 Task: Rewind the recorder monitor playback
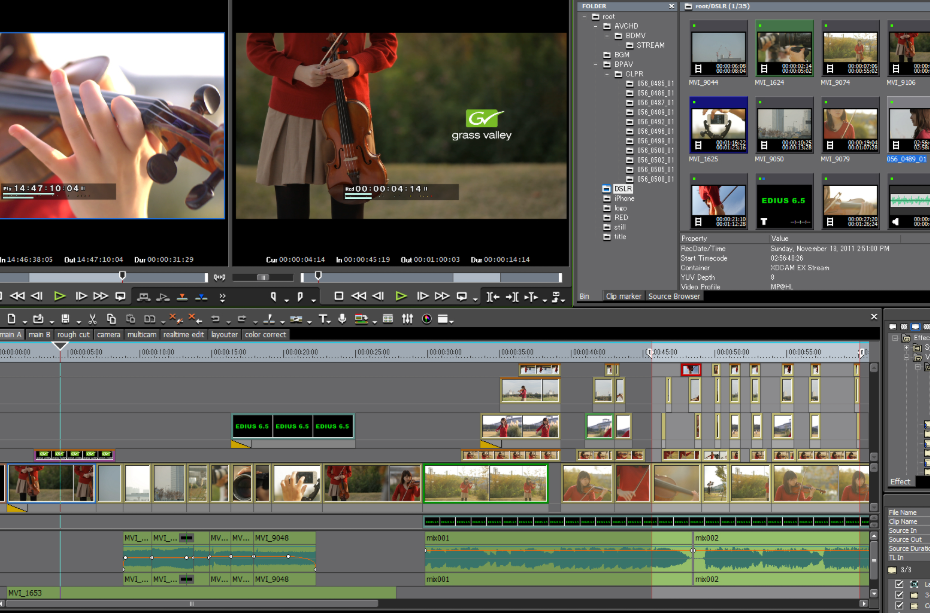[358, 296]
